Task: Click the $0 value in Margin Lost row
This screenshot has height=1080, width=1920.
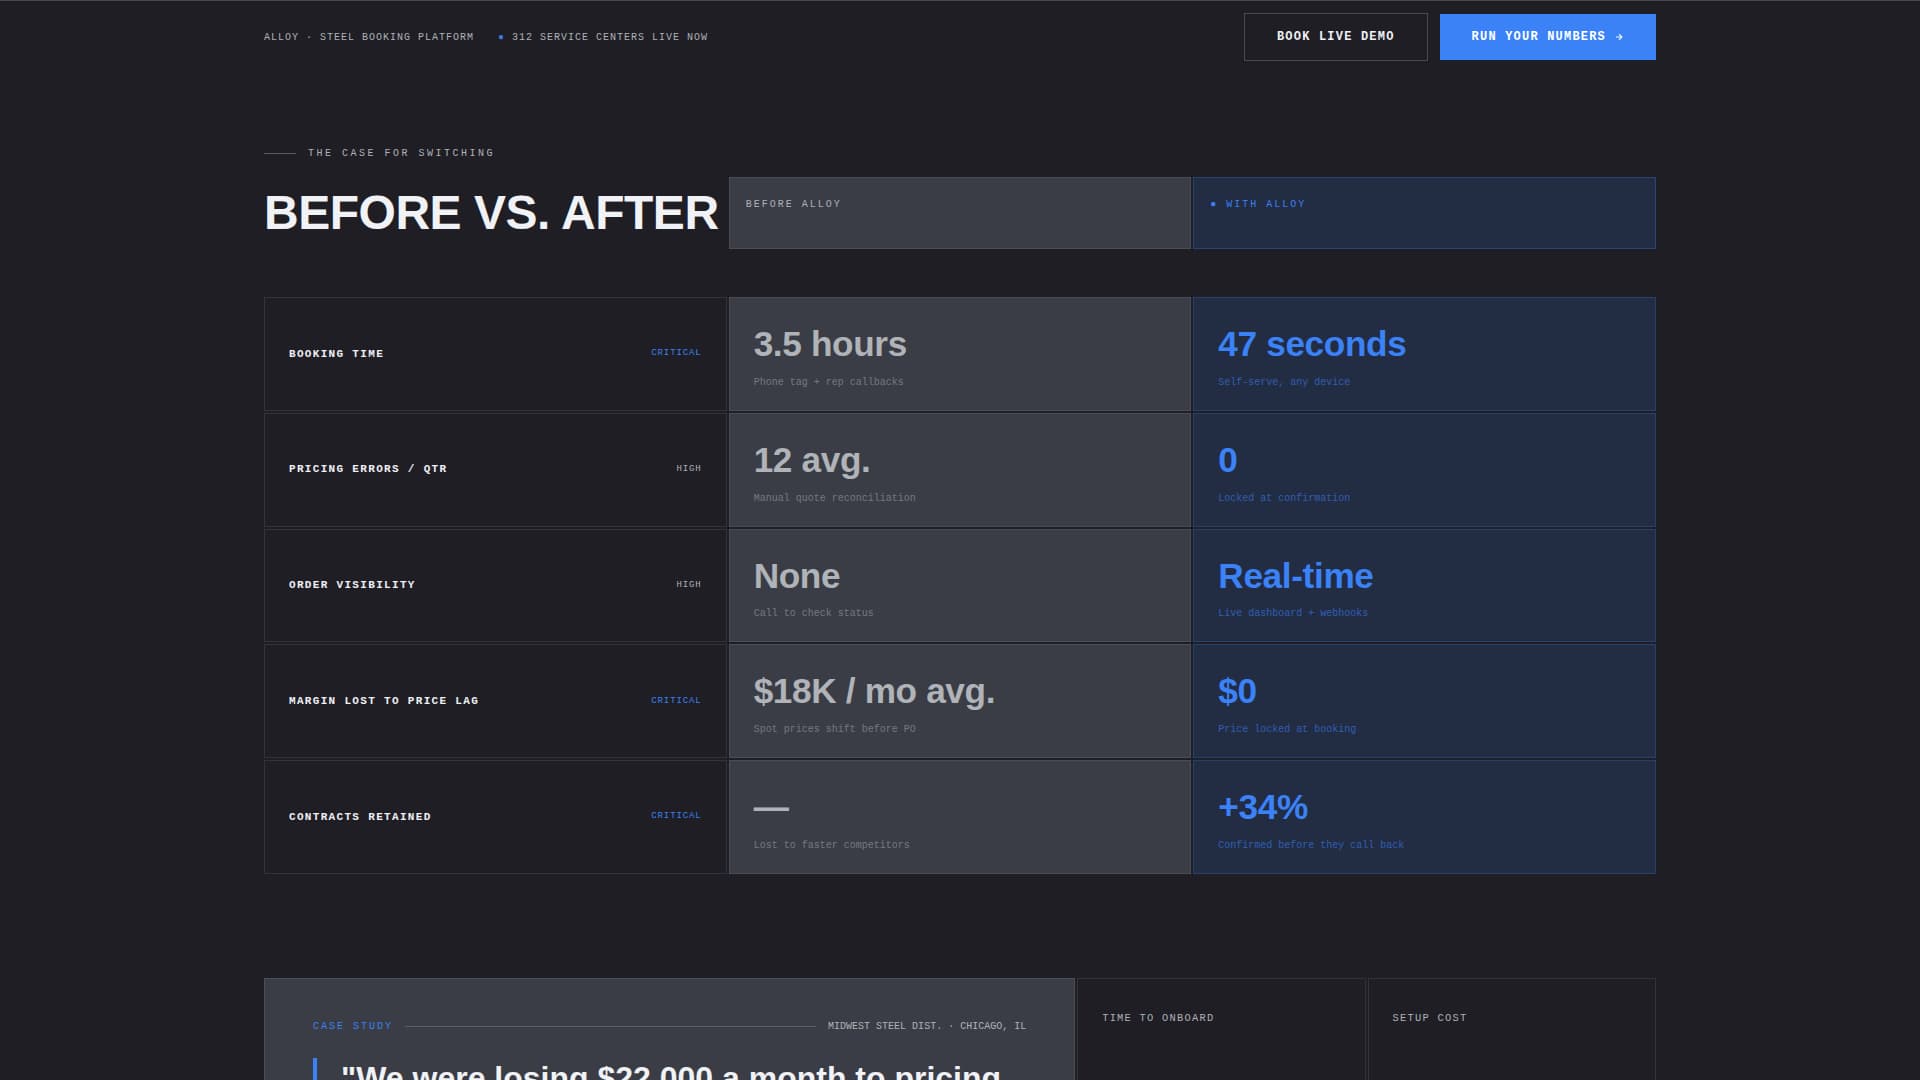Action: point(1237,691)
